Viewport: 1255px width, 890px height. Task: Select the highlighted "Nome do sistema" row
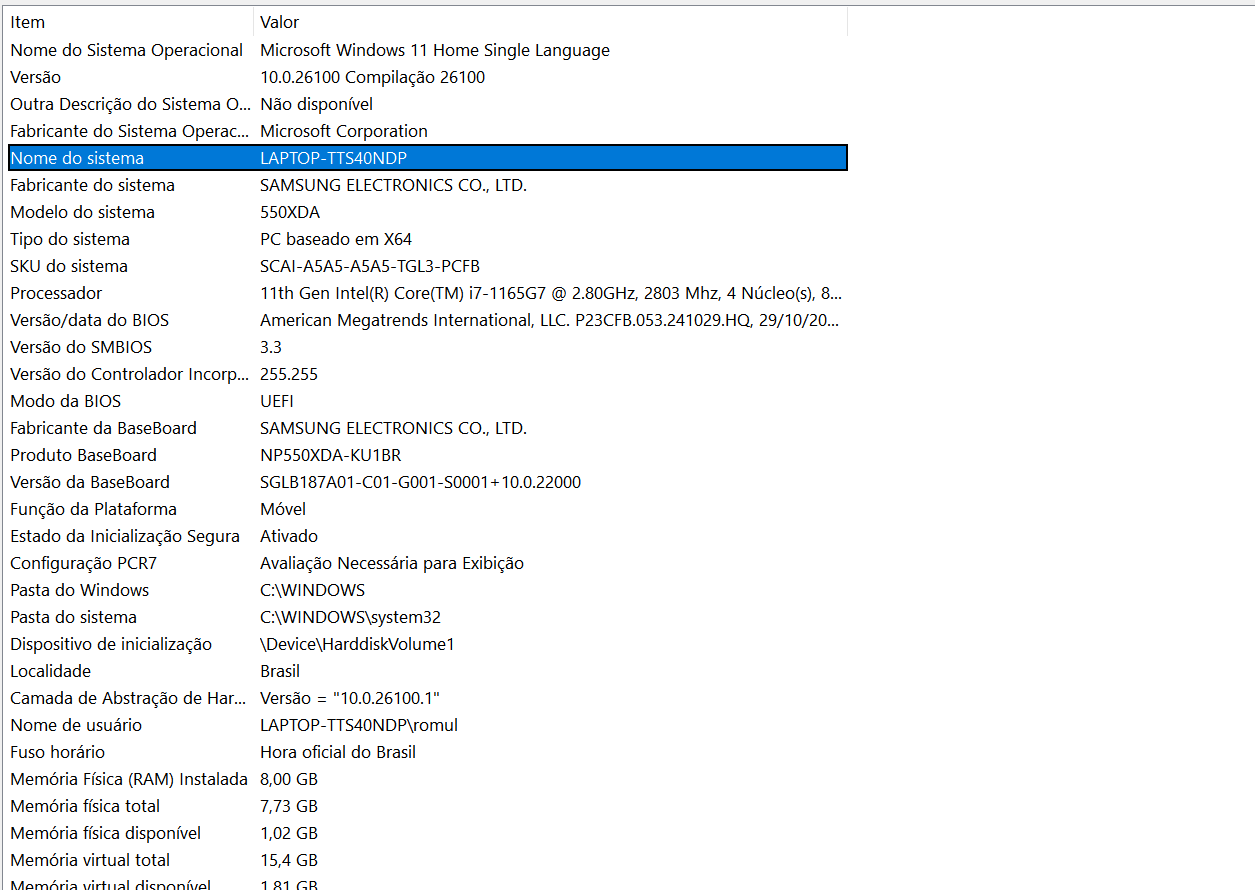pos(428,158)
